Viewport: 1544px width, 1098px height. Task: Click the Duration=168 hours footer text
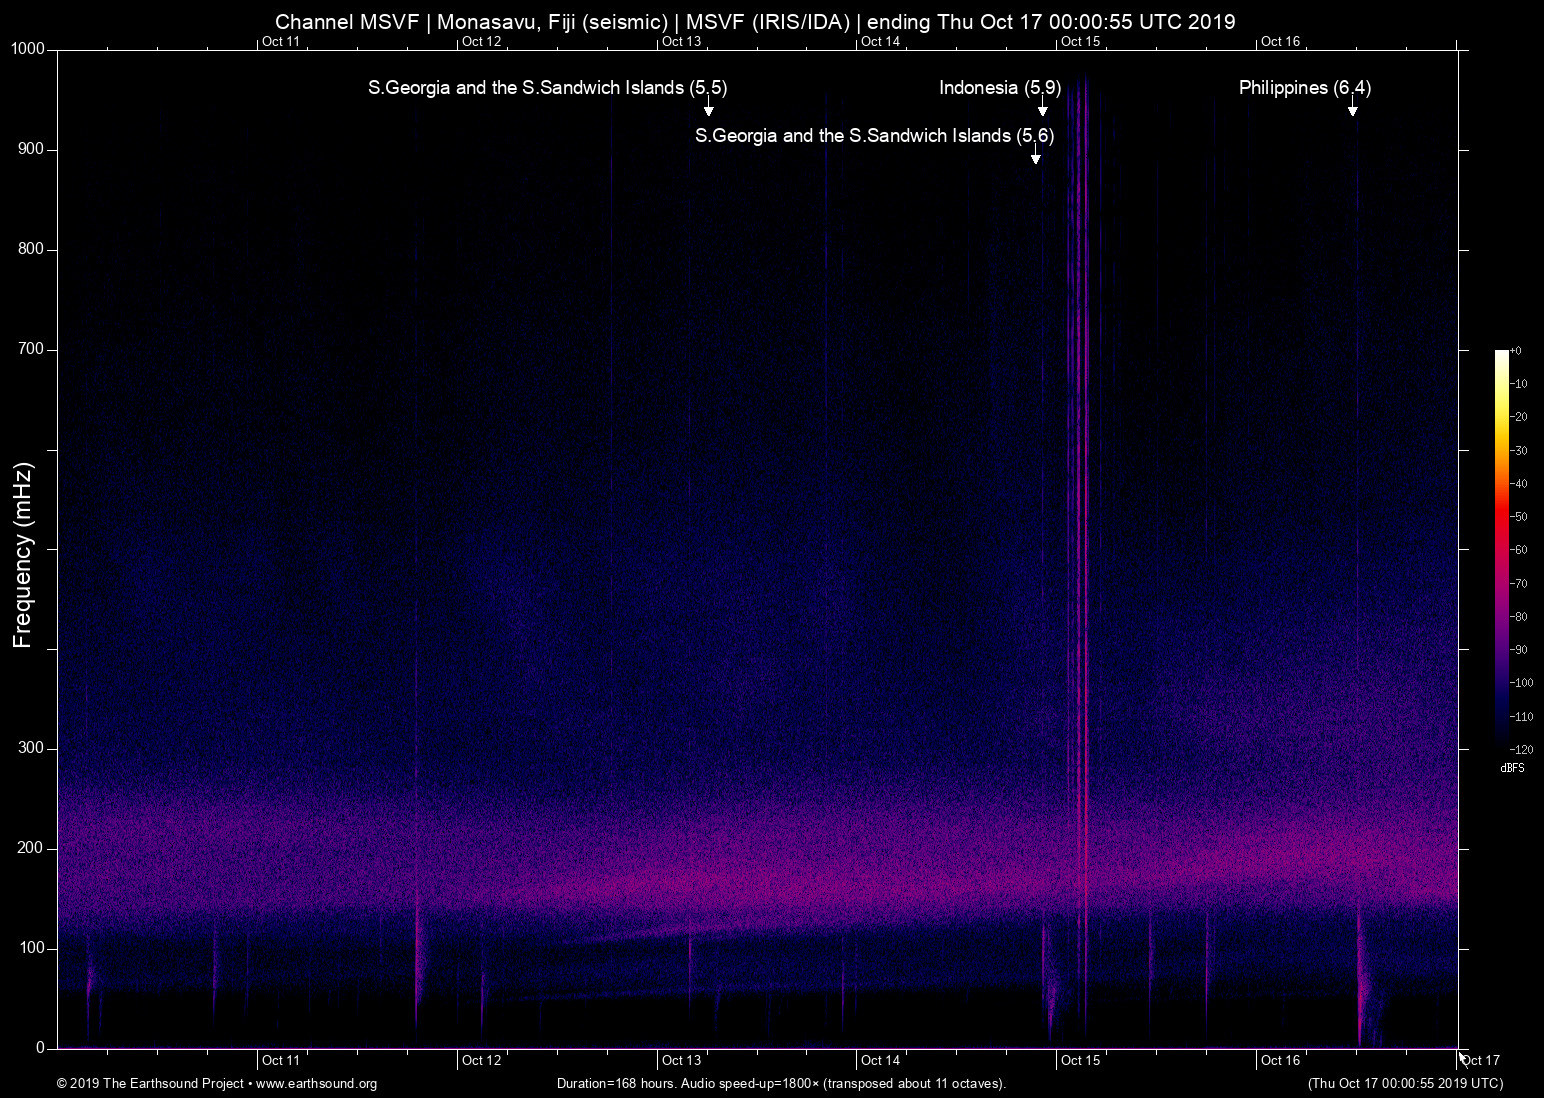tap(781, 1084)
